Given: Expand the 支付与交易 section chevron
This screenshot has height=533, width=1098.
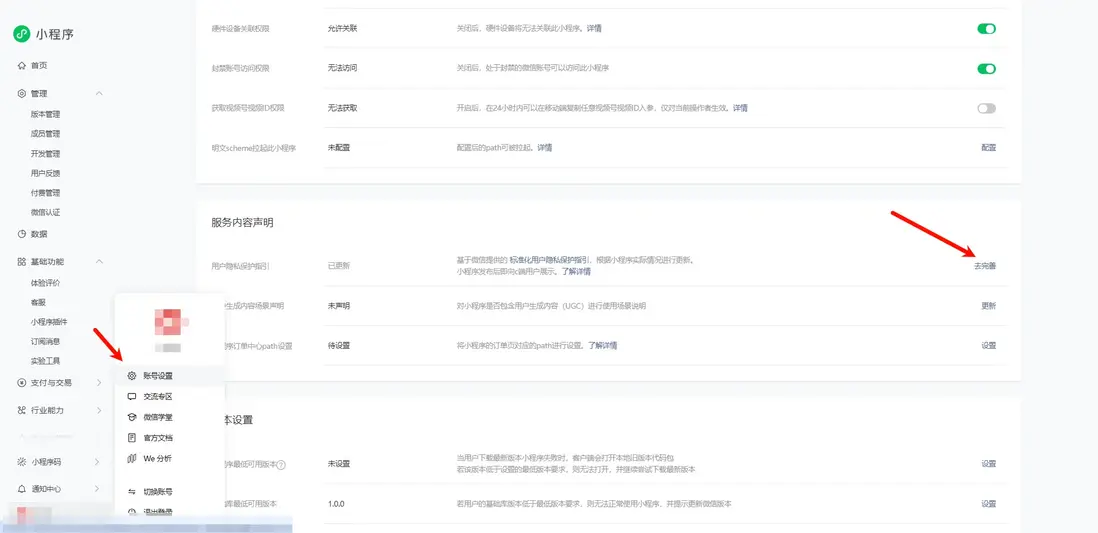Looking at the screenshot, I should (x=99, y=382).
